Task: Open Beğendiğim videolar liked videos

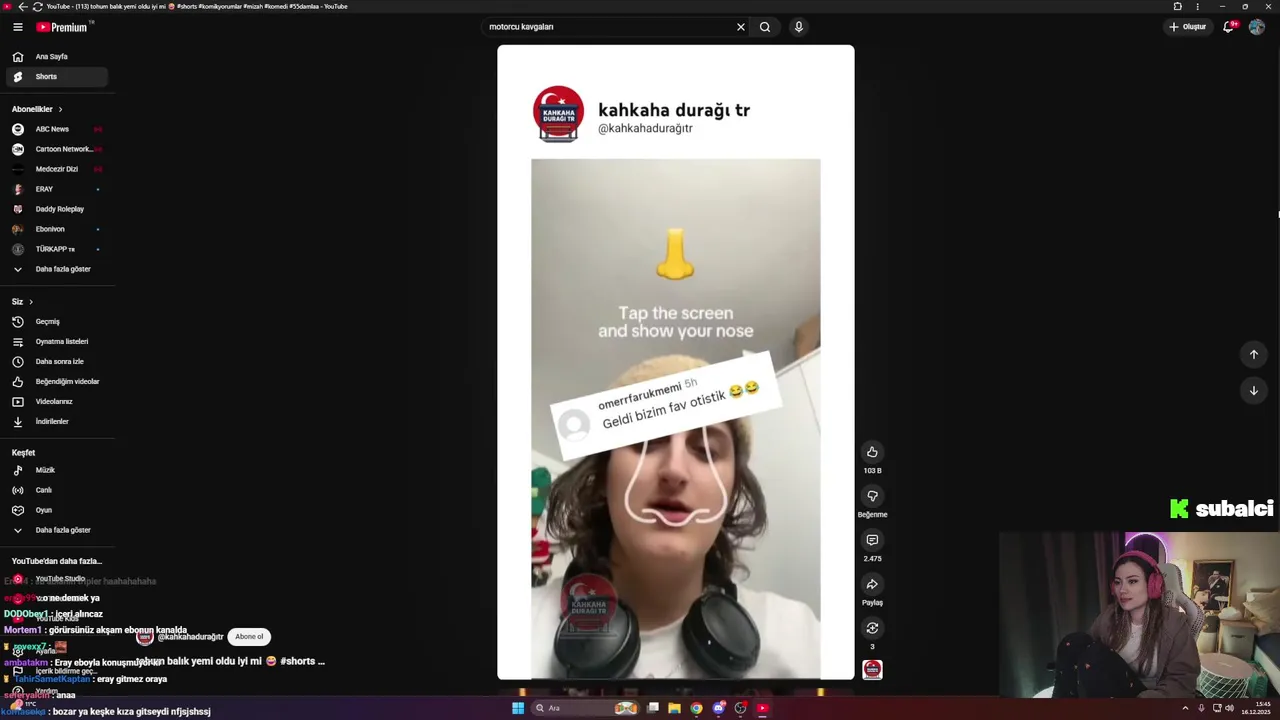Action: [55, 382]
